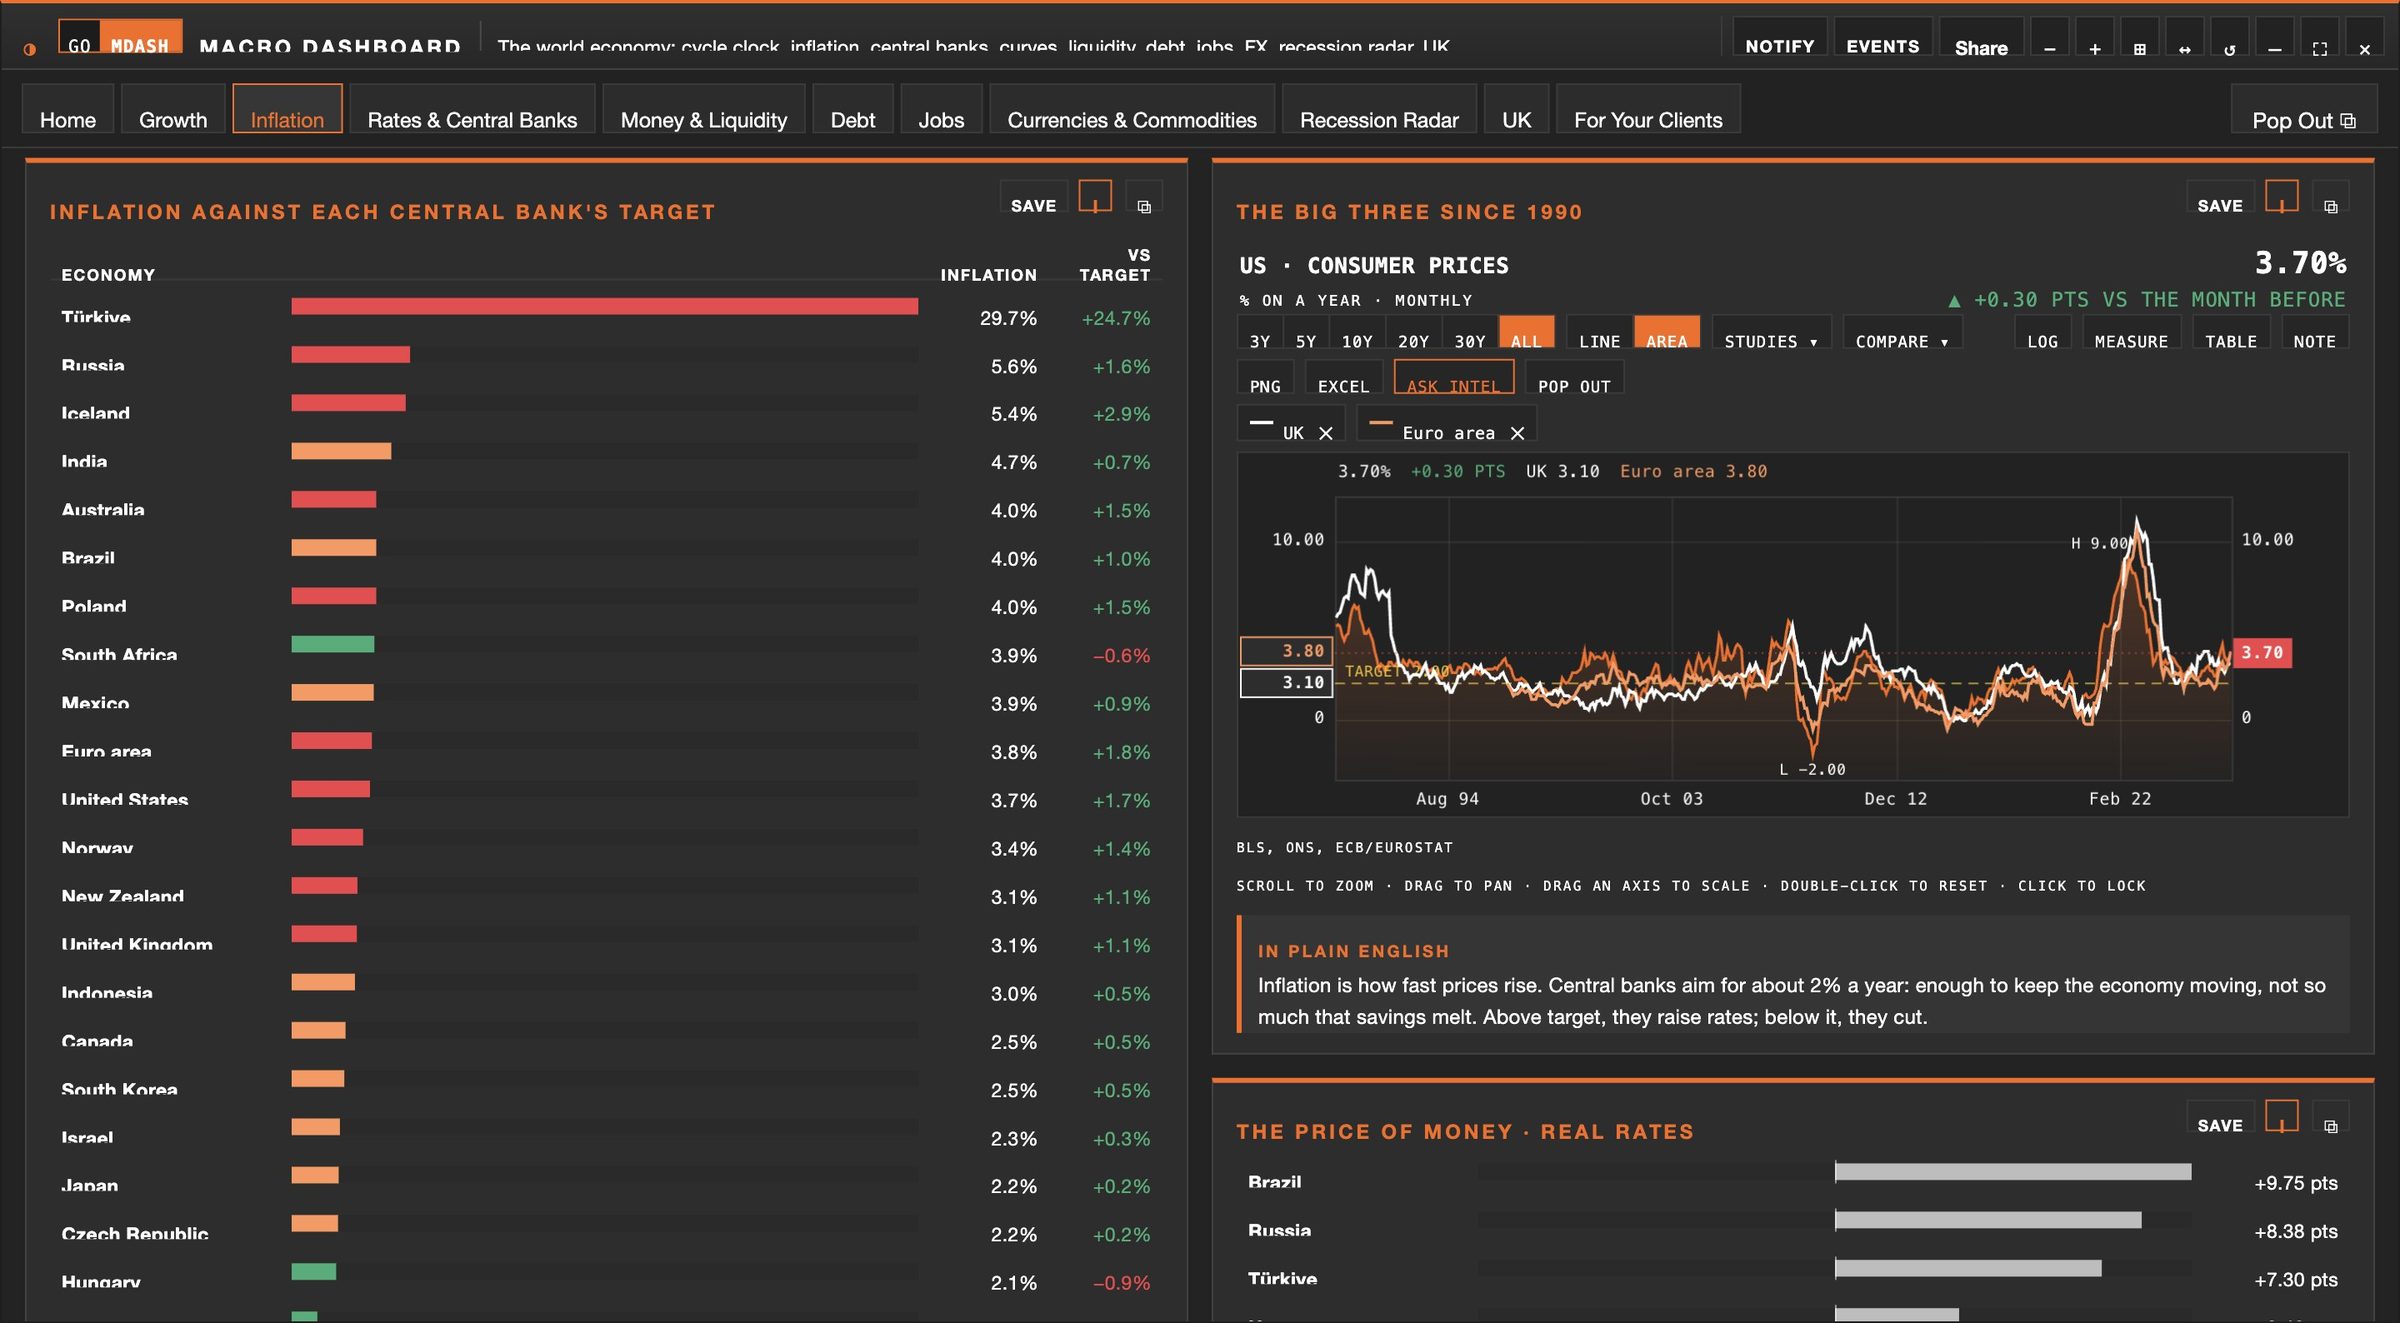
Task: Select the 30Y time range
Action: point(1470,332)
